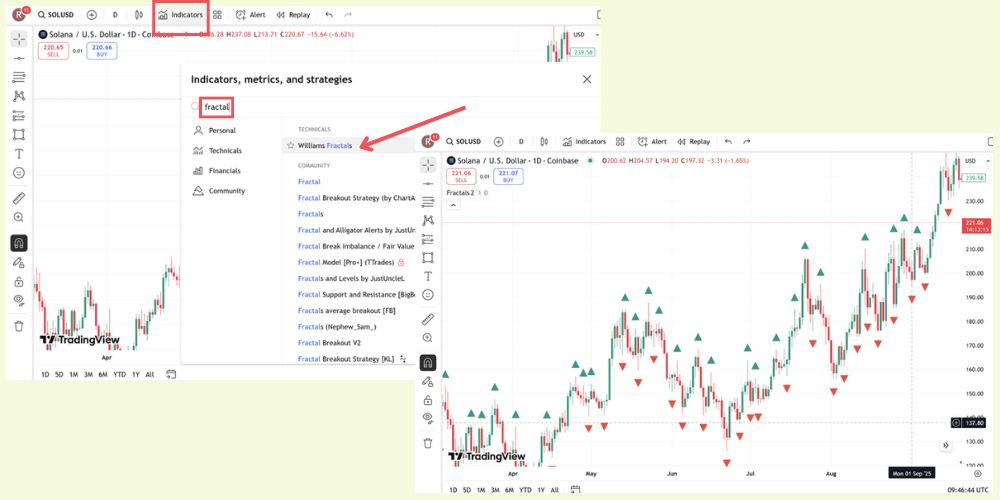Select the Text tool in right chart toolbar

428,276
